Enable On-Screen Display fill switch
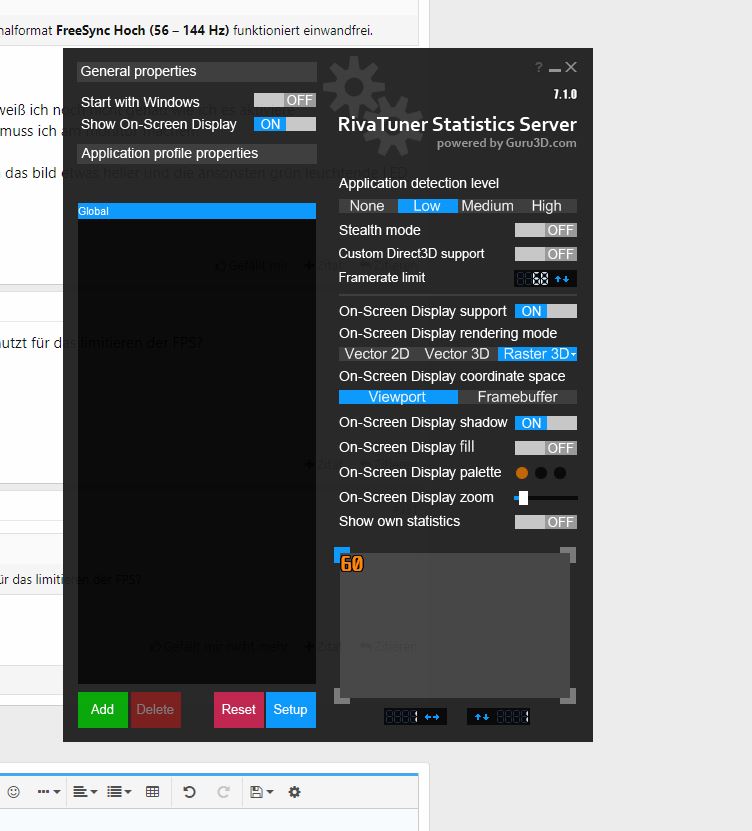Screen dimensions: 752x831 click(x=545, y=448)
